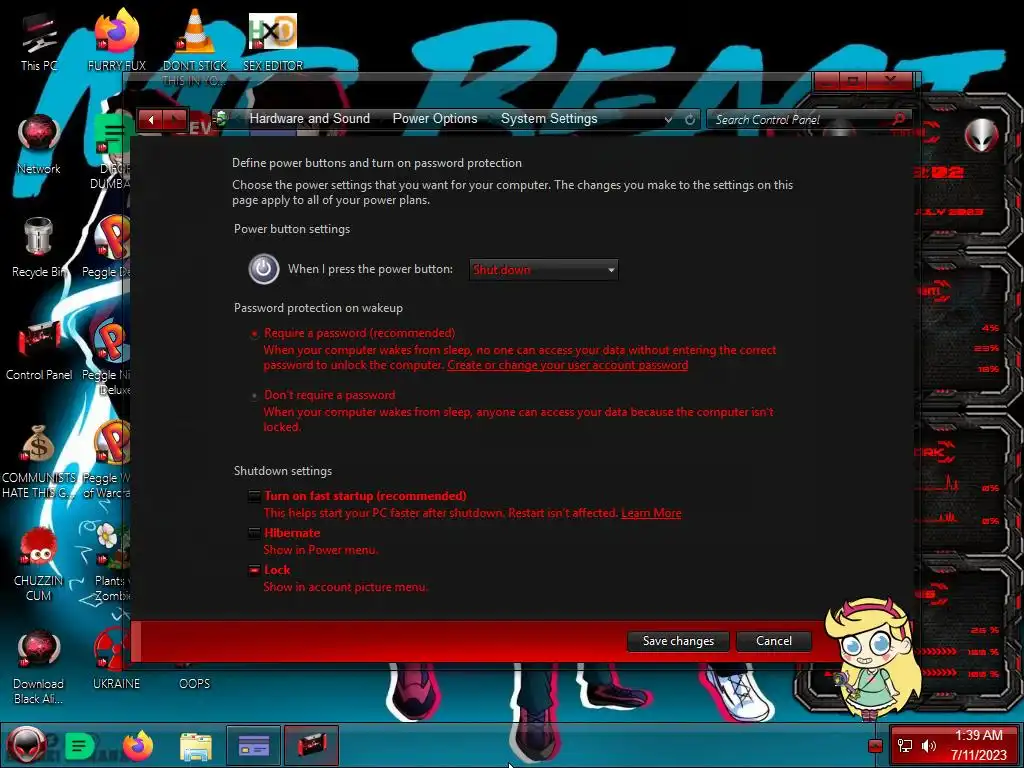Click Save changes button
The height and width of the screenshot is (768, 1024).
point(678,641)
